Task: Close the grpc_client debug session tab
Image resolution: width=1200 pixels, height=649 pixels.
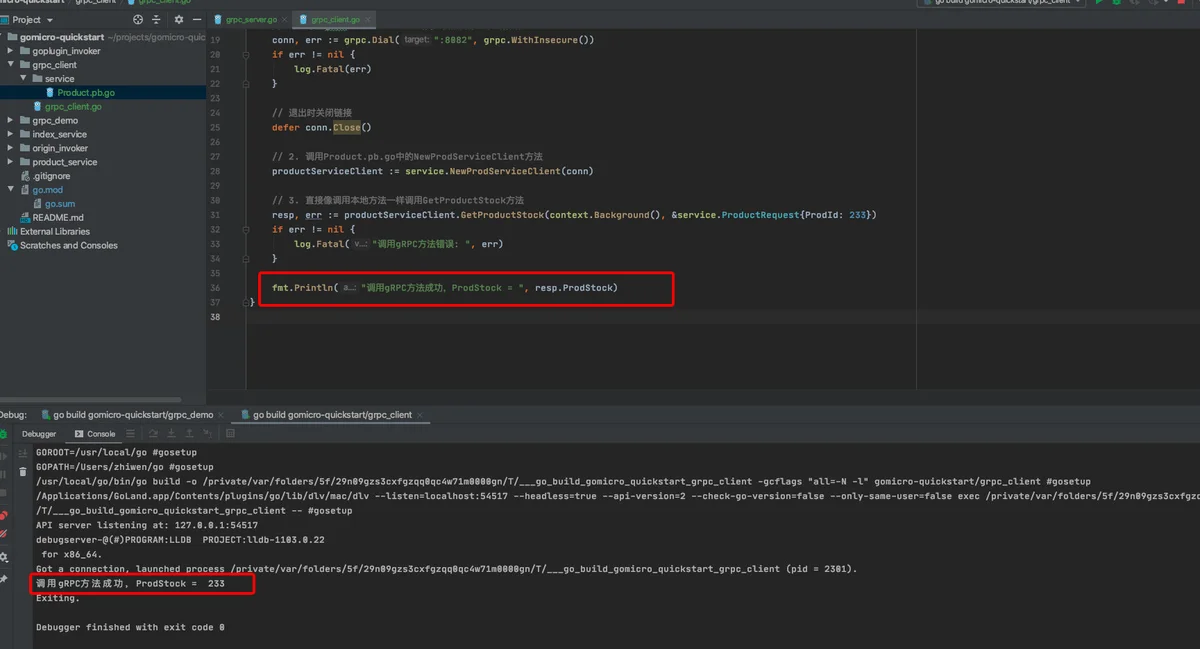Action: pos(421,414)
